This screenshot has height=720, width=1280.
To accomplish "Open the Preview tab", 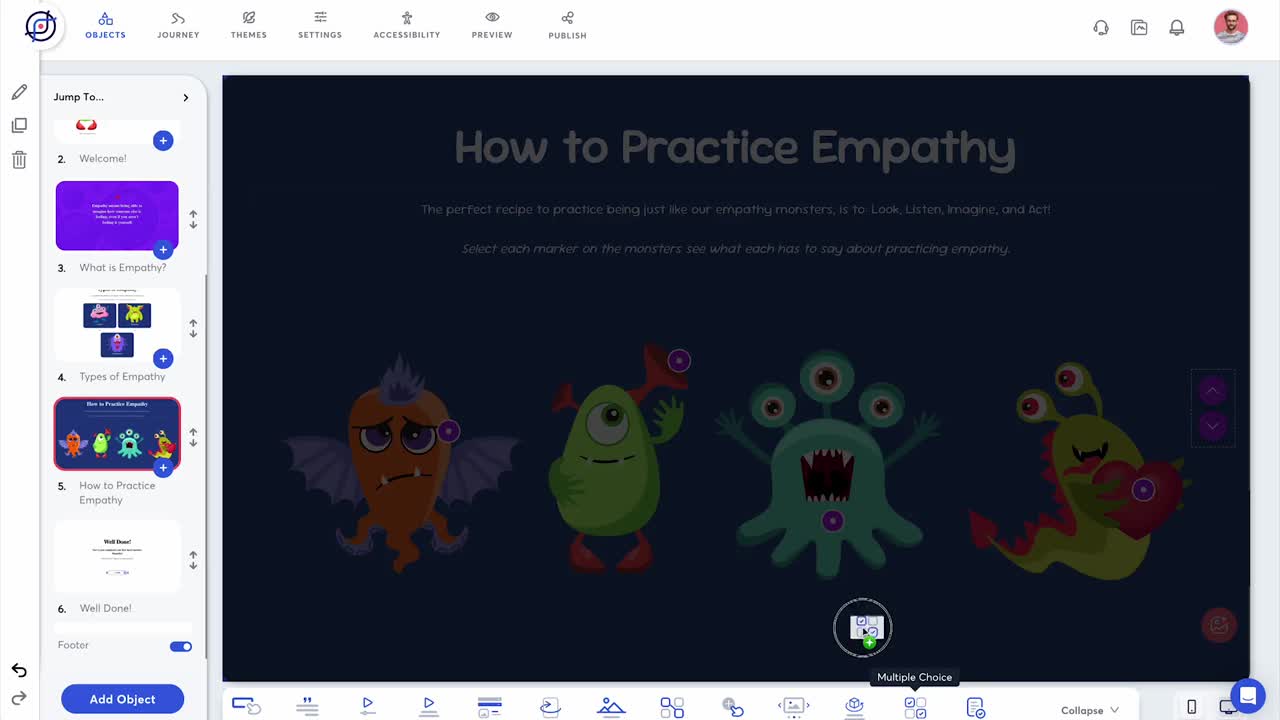I will pyautogui.click(x=492, y=25).
